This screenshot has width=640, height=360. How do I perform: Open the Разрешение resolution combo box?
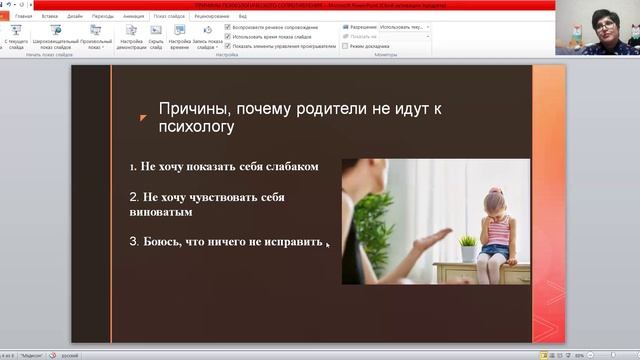pyautogui.click(x=404, y=27)
